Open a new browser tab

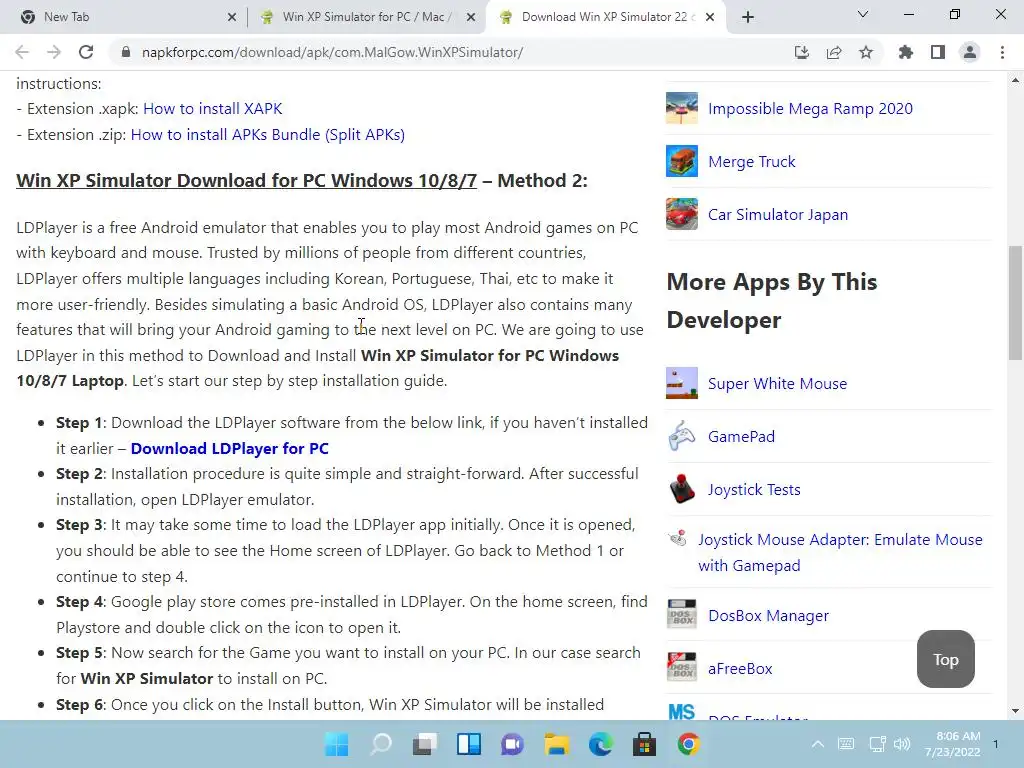[748, 17]
